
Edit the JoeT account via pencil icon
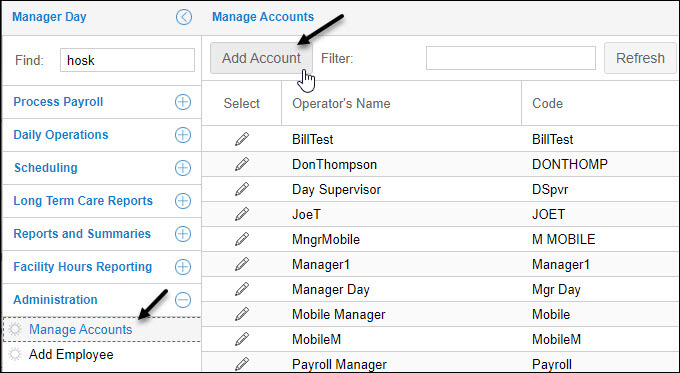click(x=242, y=214)
